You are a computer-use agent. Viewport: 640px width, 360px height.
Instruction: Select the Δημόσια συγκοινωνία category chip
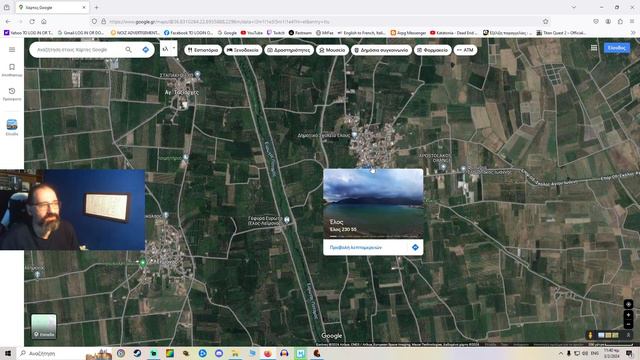click(381, 50)
